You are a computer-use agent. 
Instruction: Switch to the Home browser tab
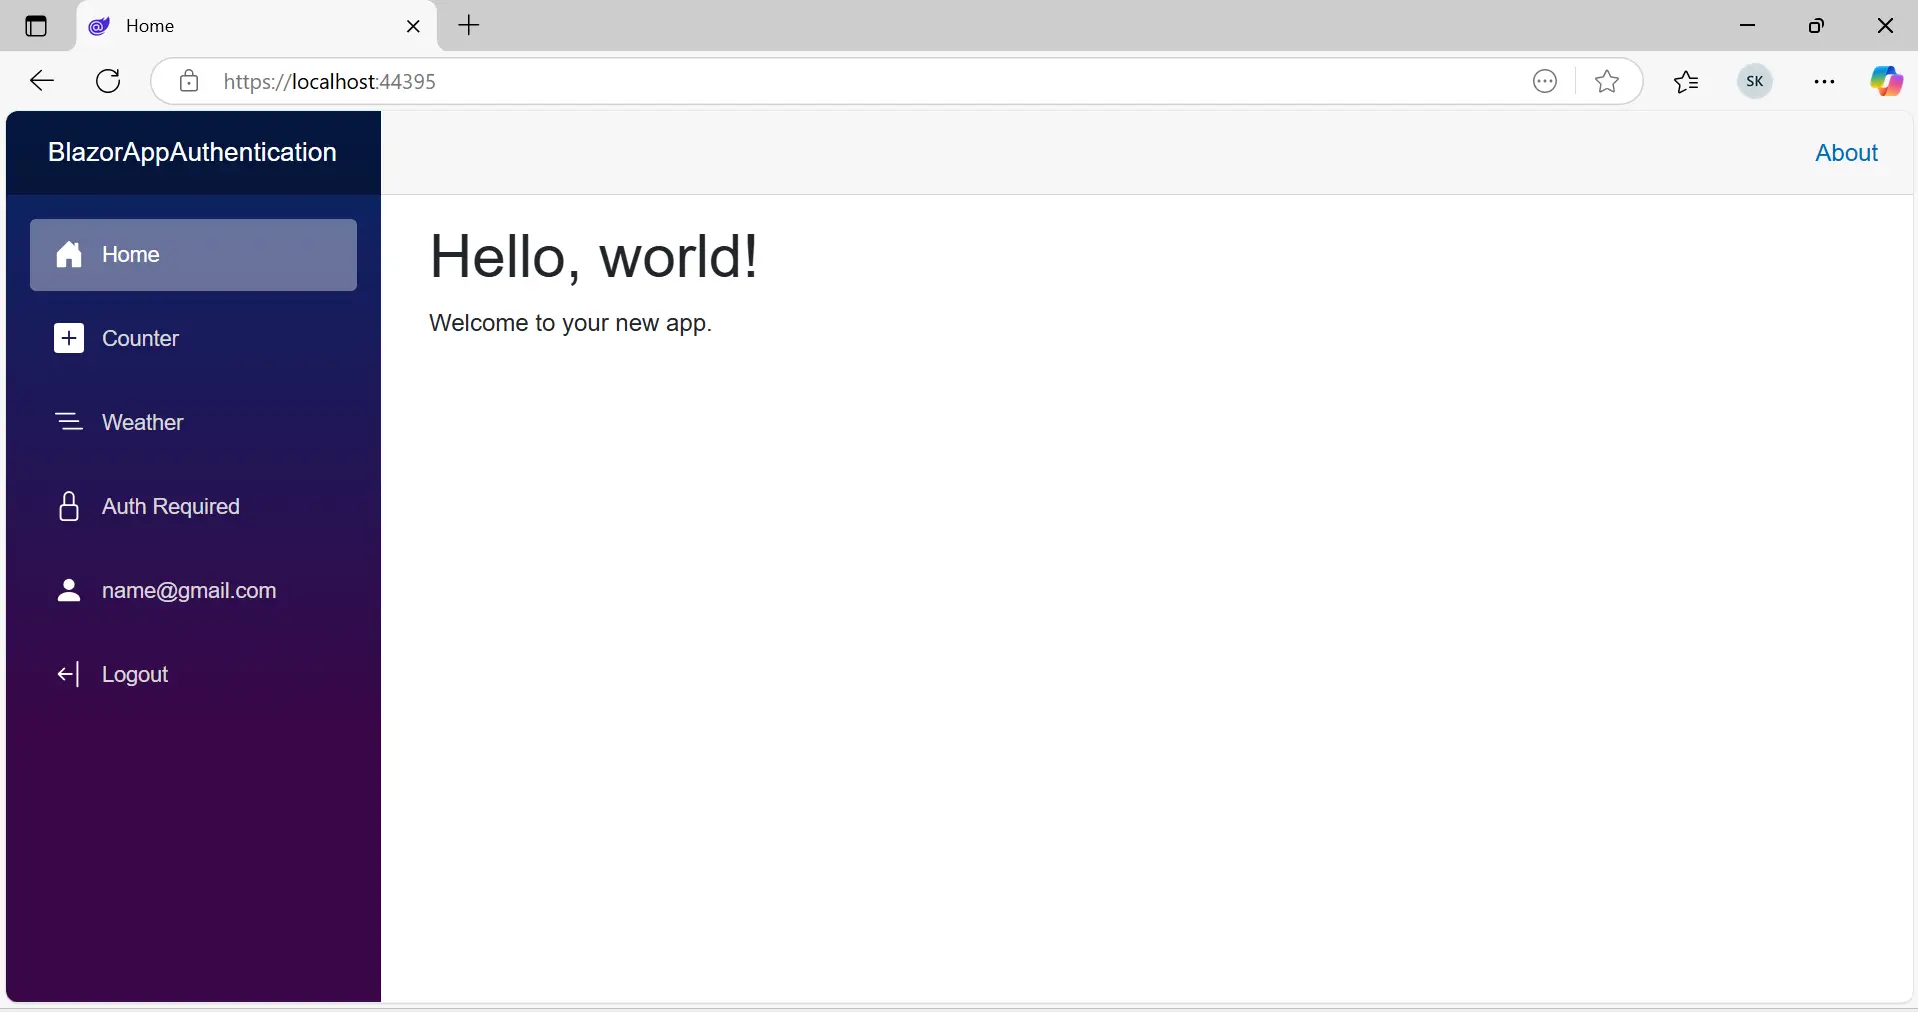tap(200, 26)
